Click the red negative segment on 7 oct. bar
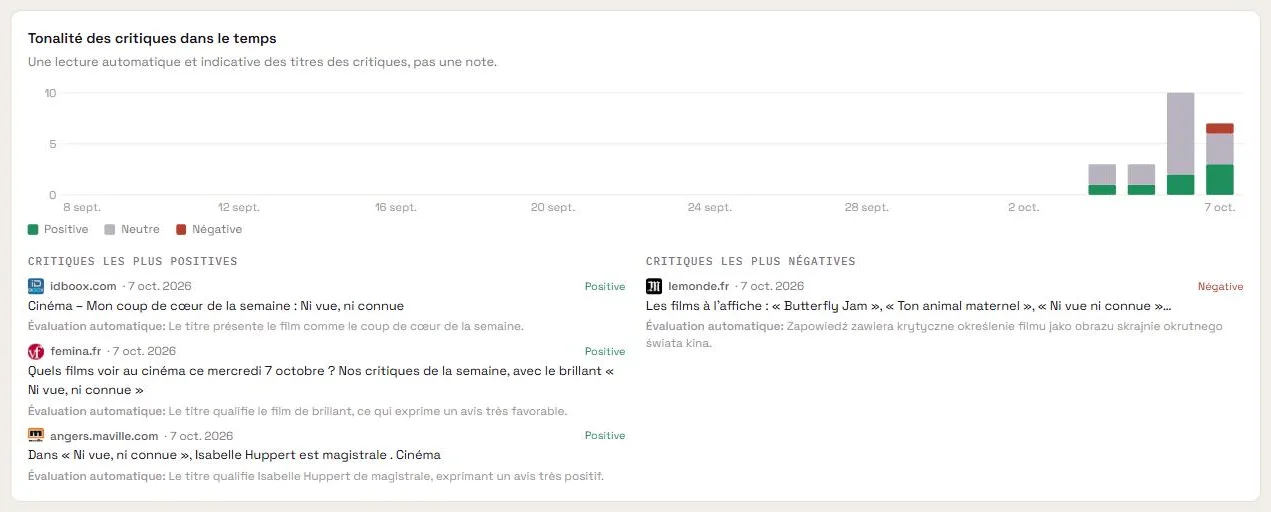1271x512 pixels. point(1219,128)
